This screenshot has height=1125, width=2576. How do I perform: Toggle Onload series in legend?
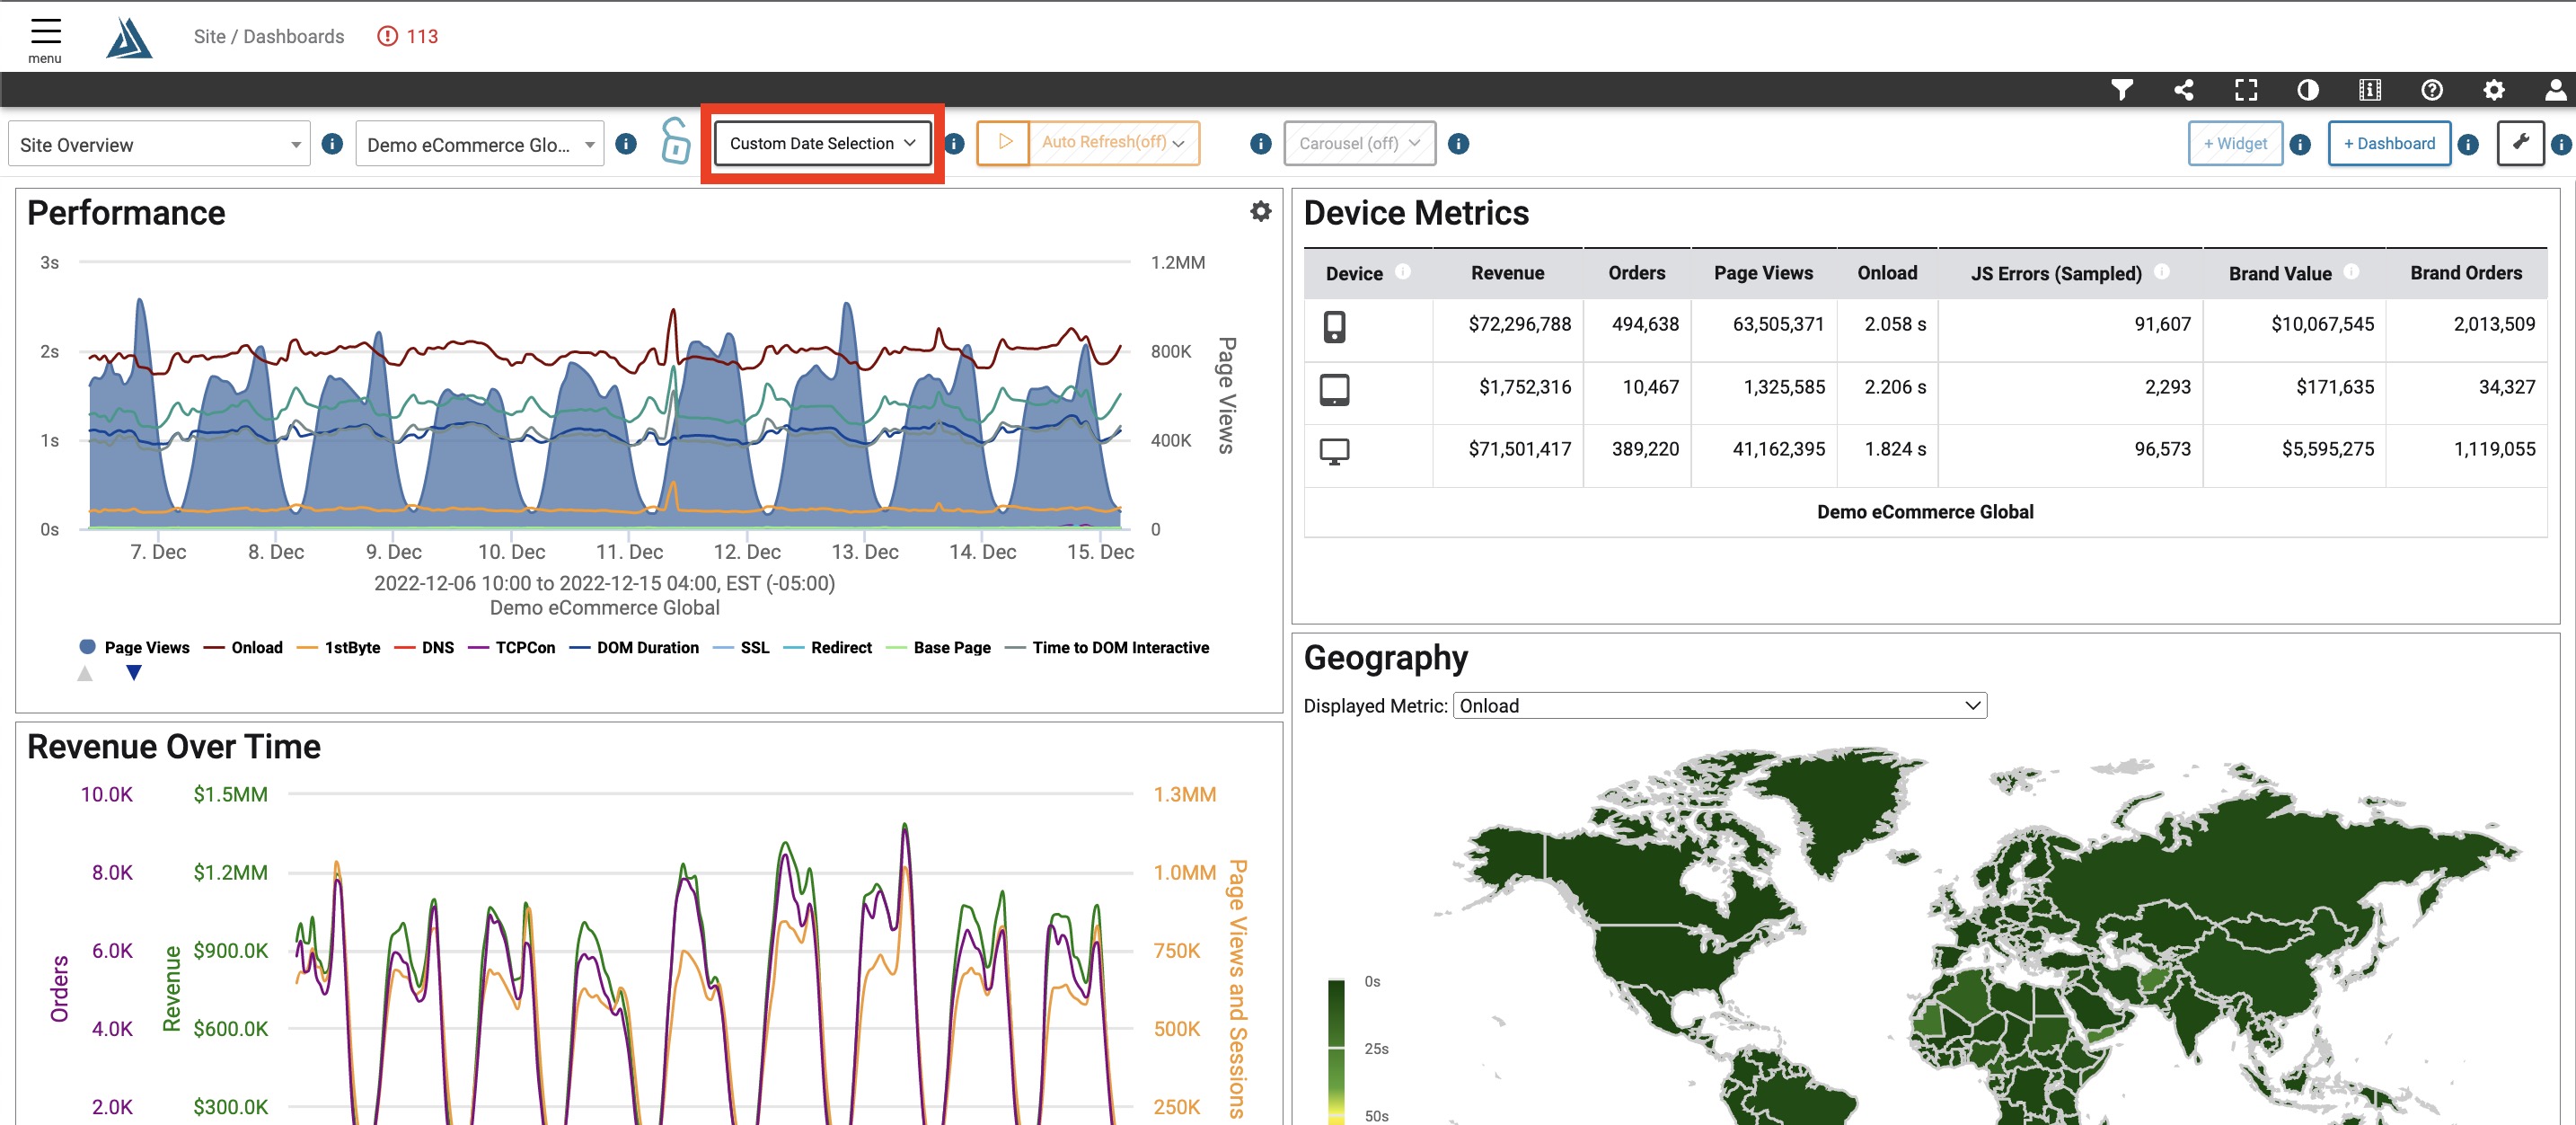click(243, 647)
